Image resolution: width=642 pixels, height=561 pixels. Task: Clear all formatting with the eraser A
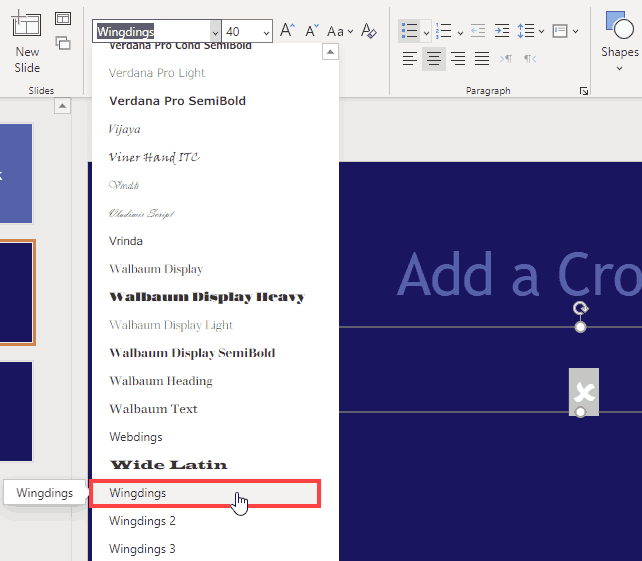click(368, 31)
